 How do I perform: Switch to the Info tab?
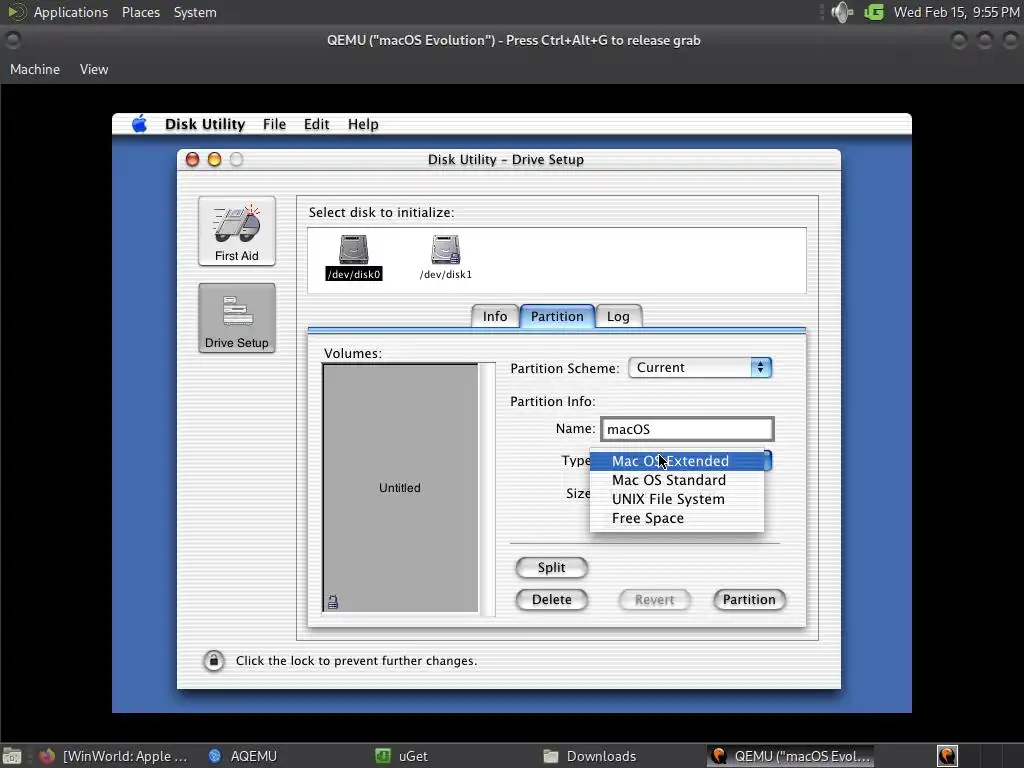coord(495,316)
